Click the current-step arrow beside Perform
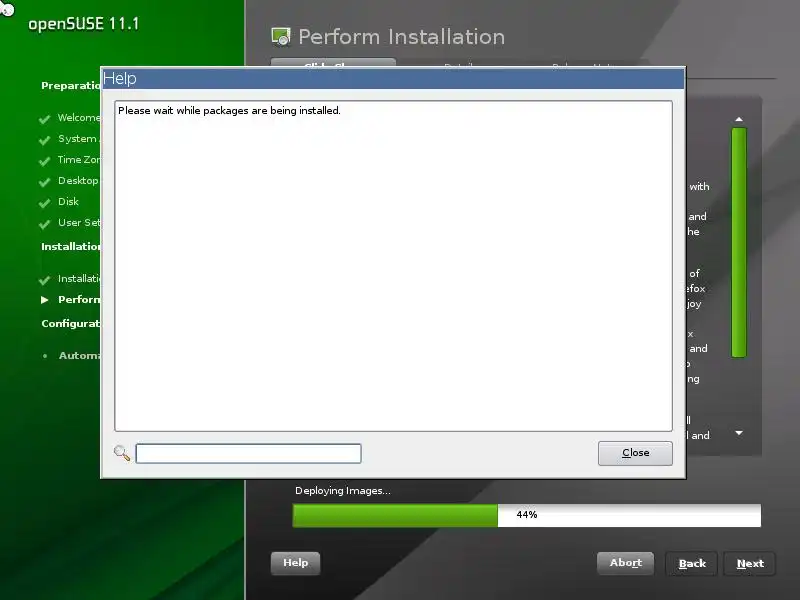Viewport: 800px width, 600px height. pyautogui.click(x=45, y=299)
